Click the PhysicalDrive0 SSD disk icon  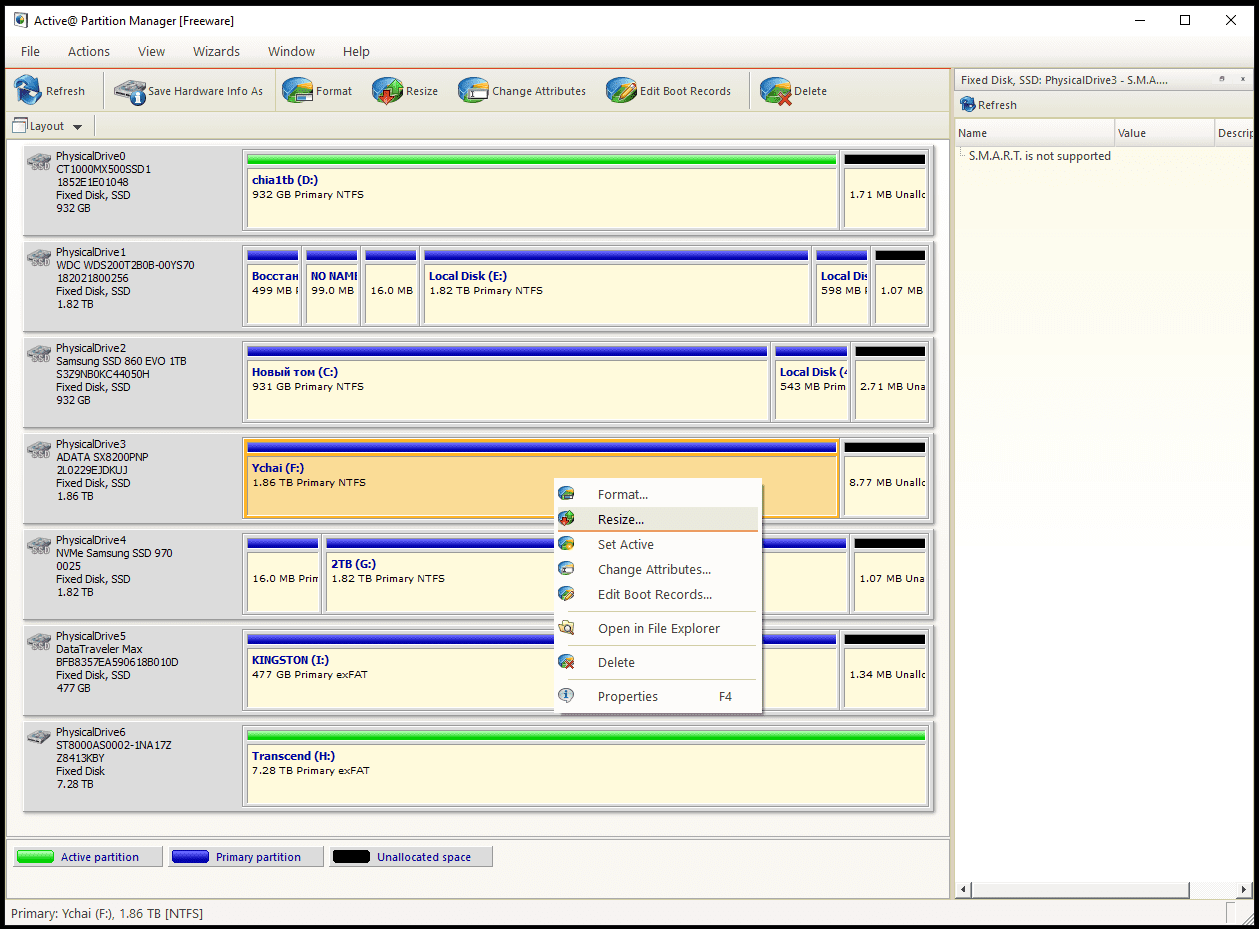[39, 161]
